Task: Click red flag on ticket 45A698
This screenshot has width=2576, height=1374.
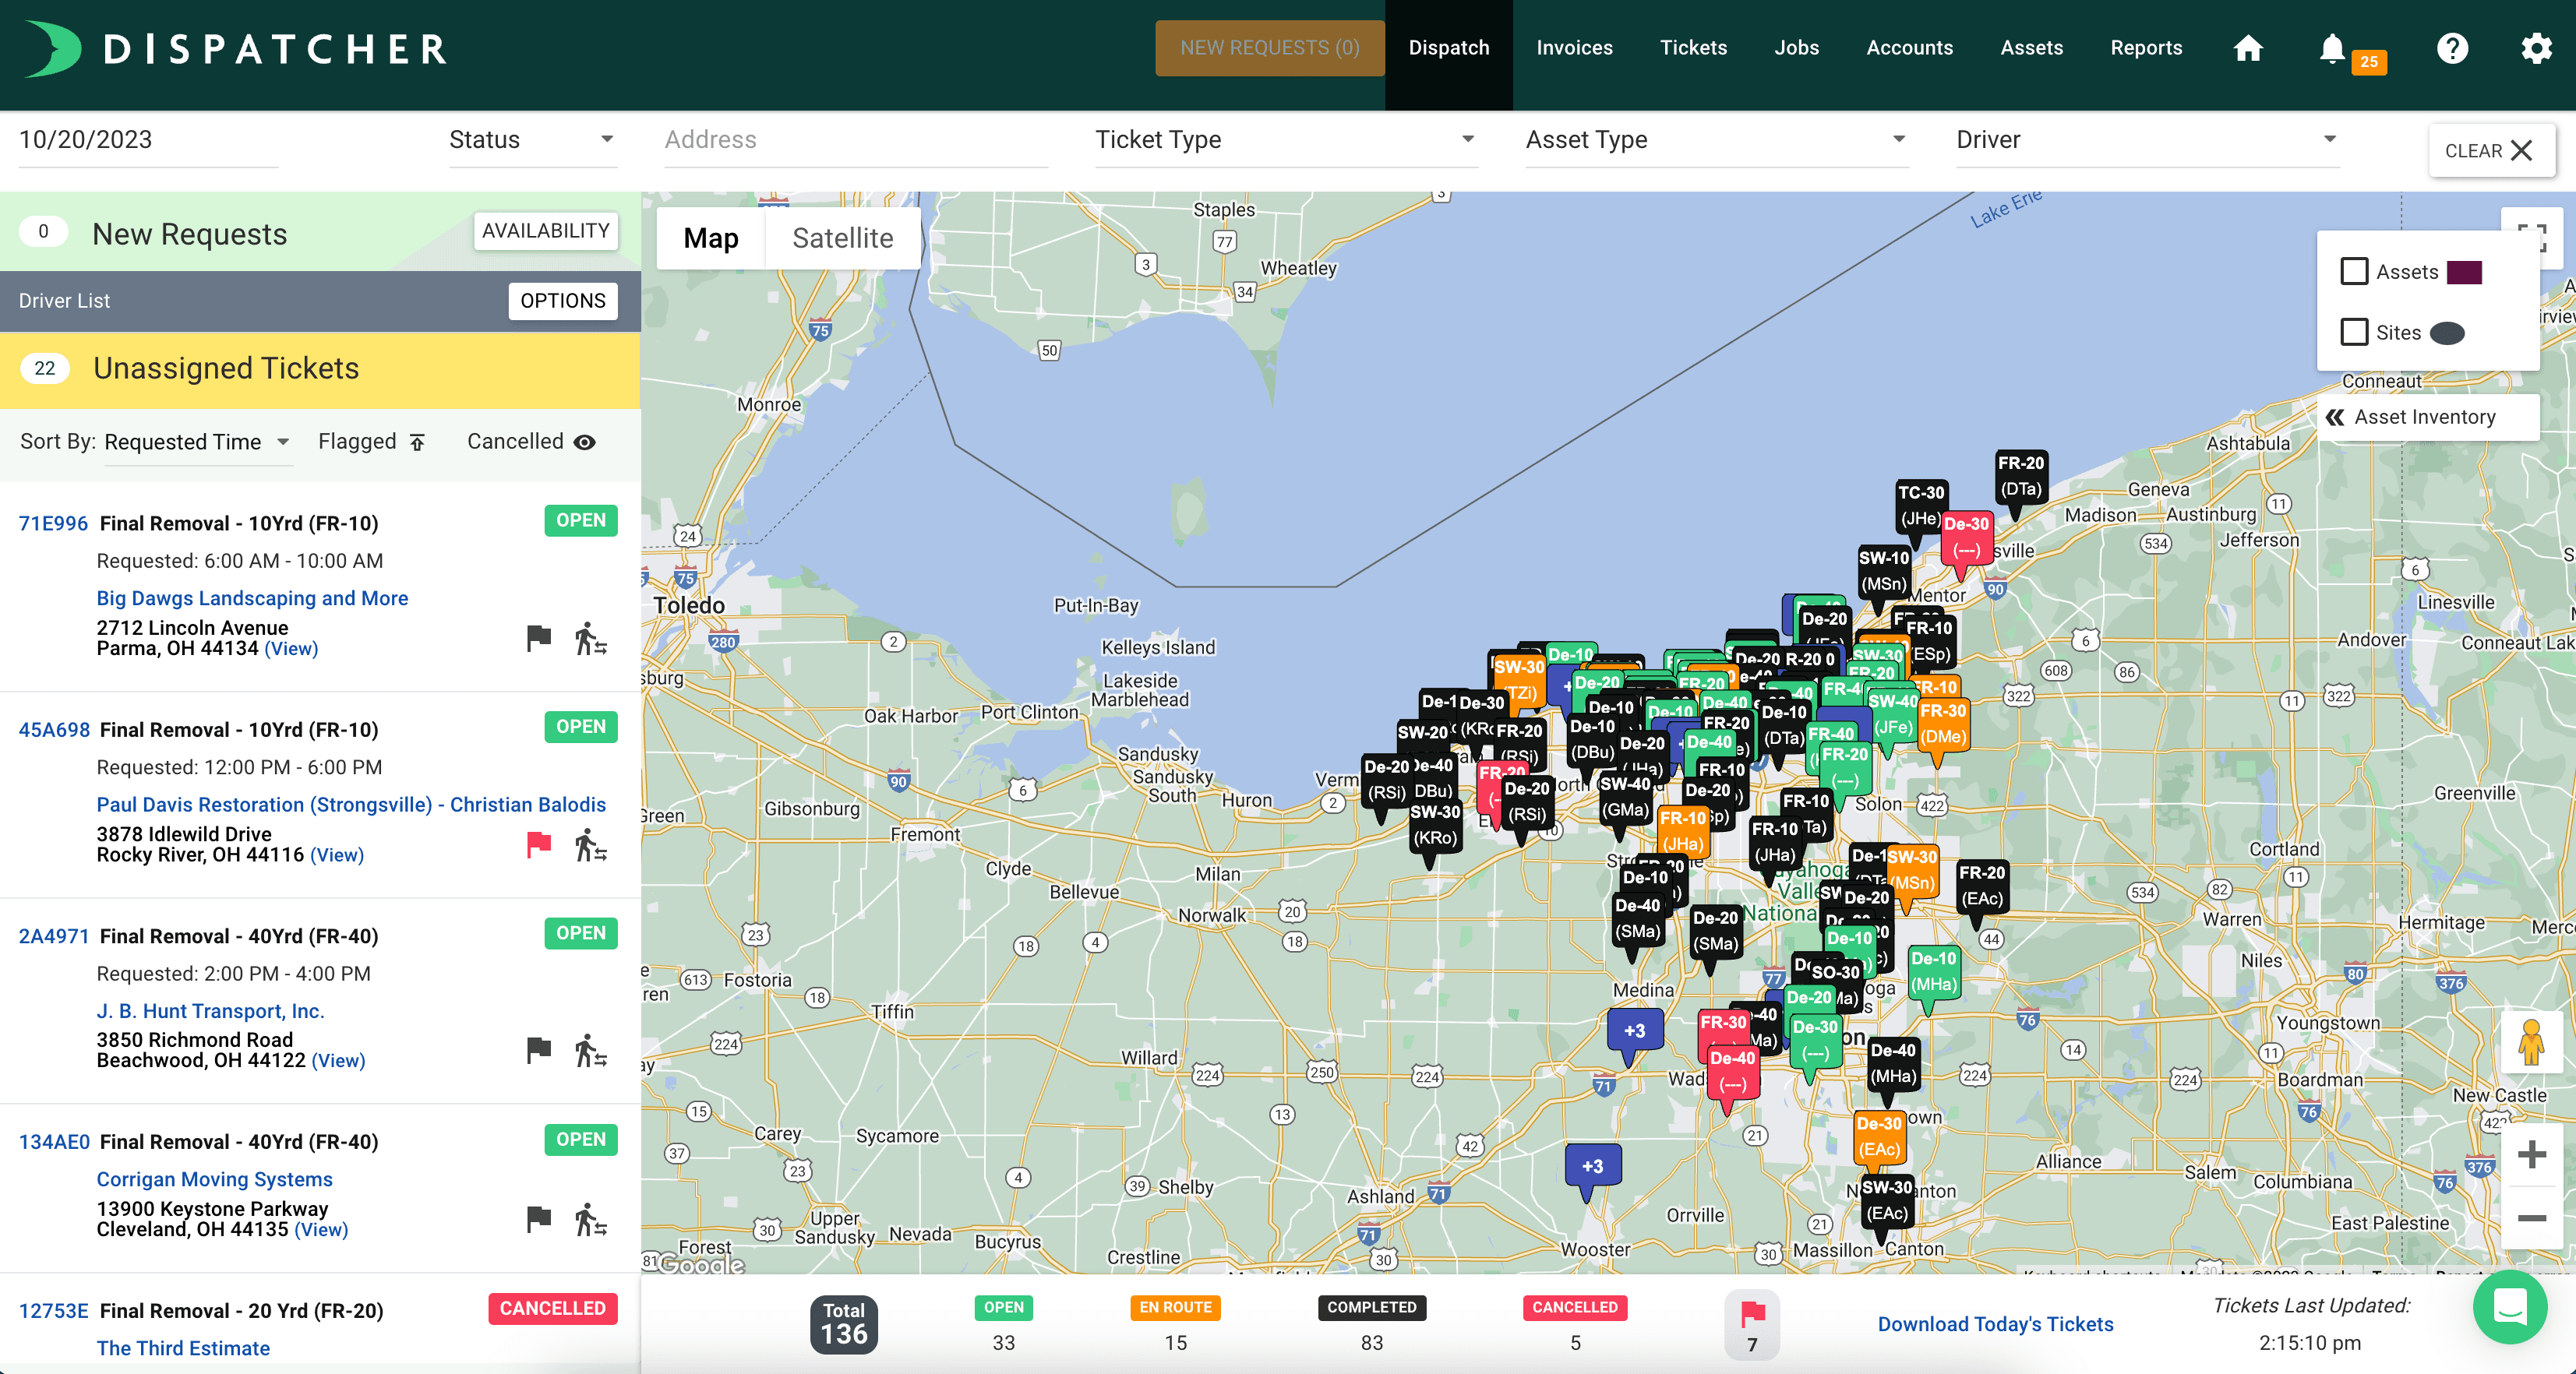Action: (x=539, y=844)
